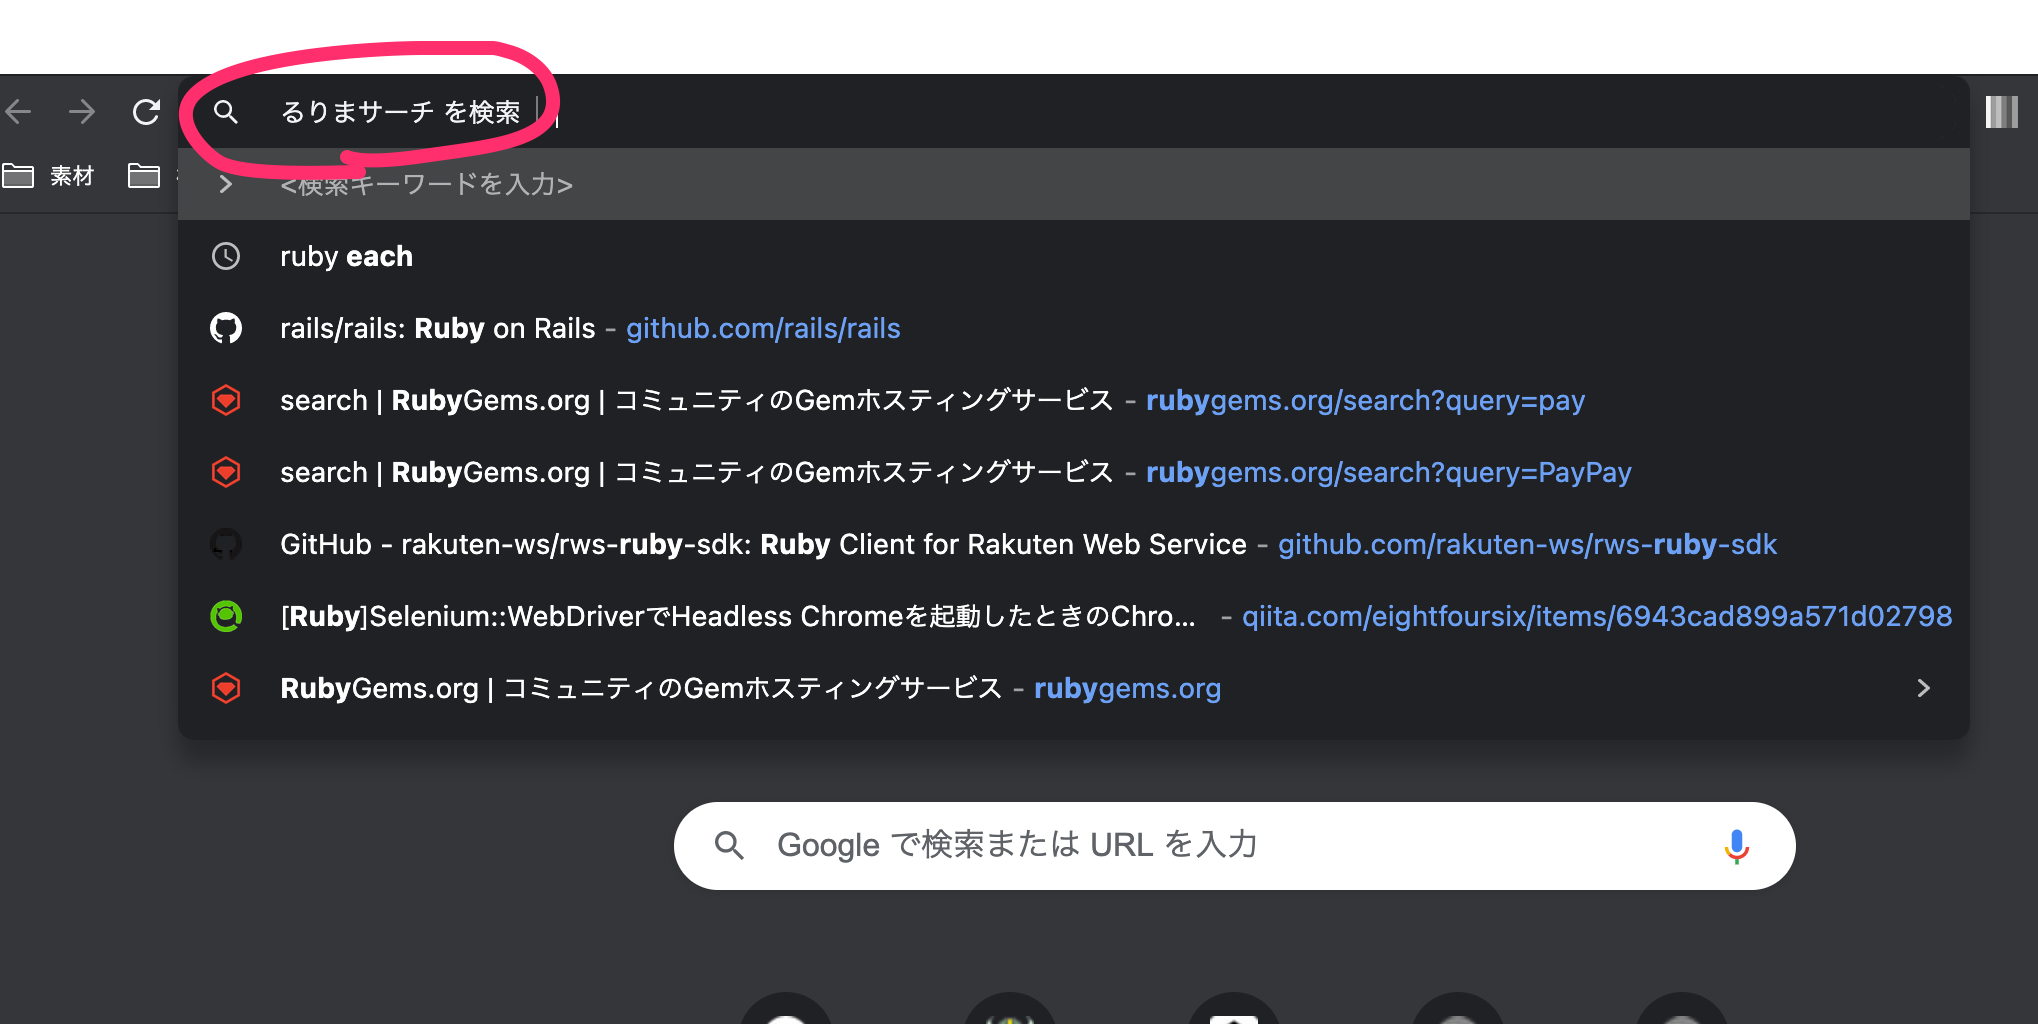Select the <検索キーワードを入力> suggestion row
The height and width of the screenshot is (1024, 2038).
pos(1074,184)
